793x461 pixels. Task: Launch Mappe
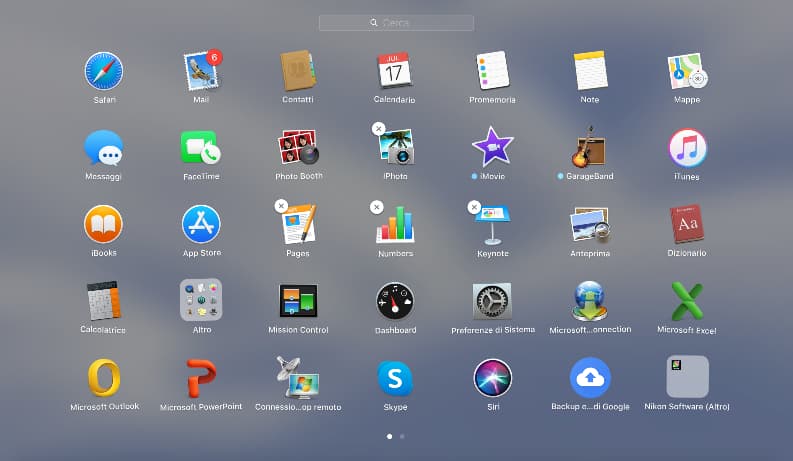[x=687, y=71]
